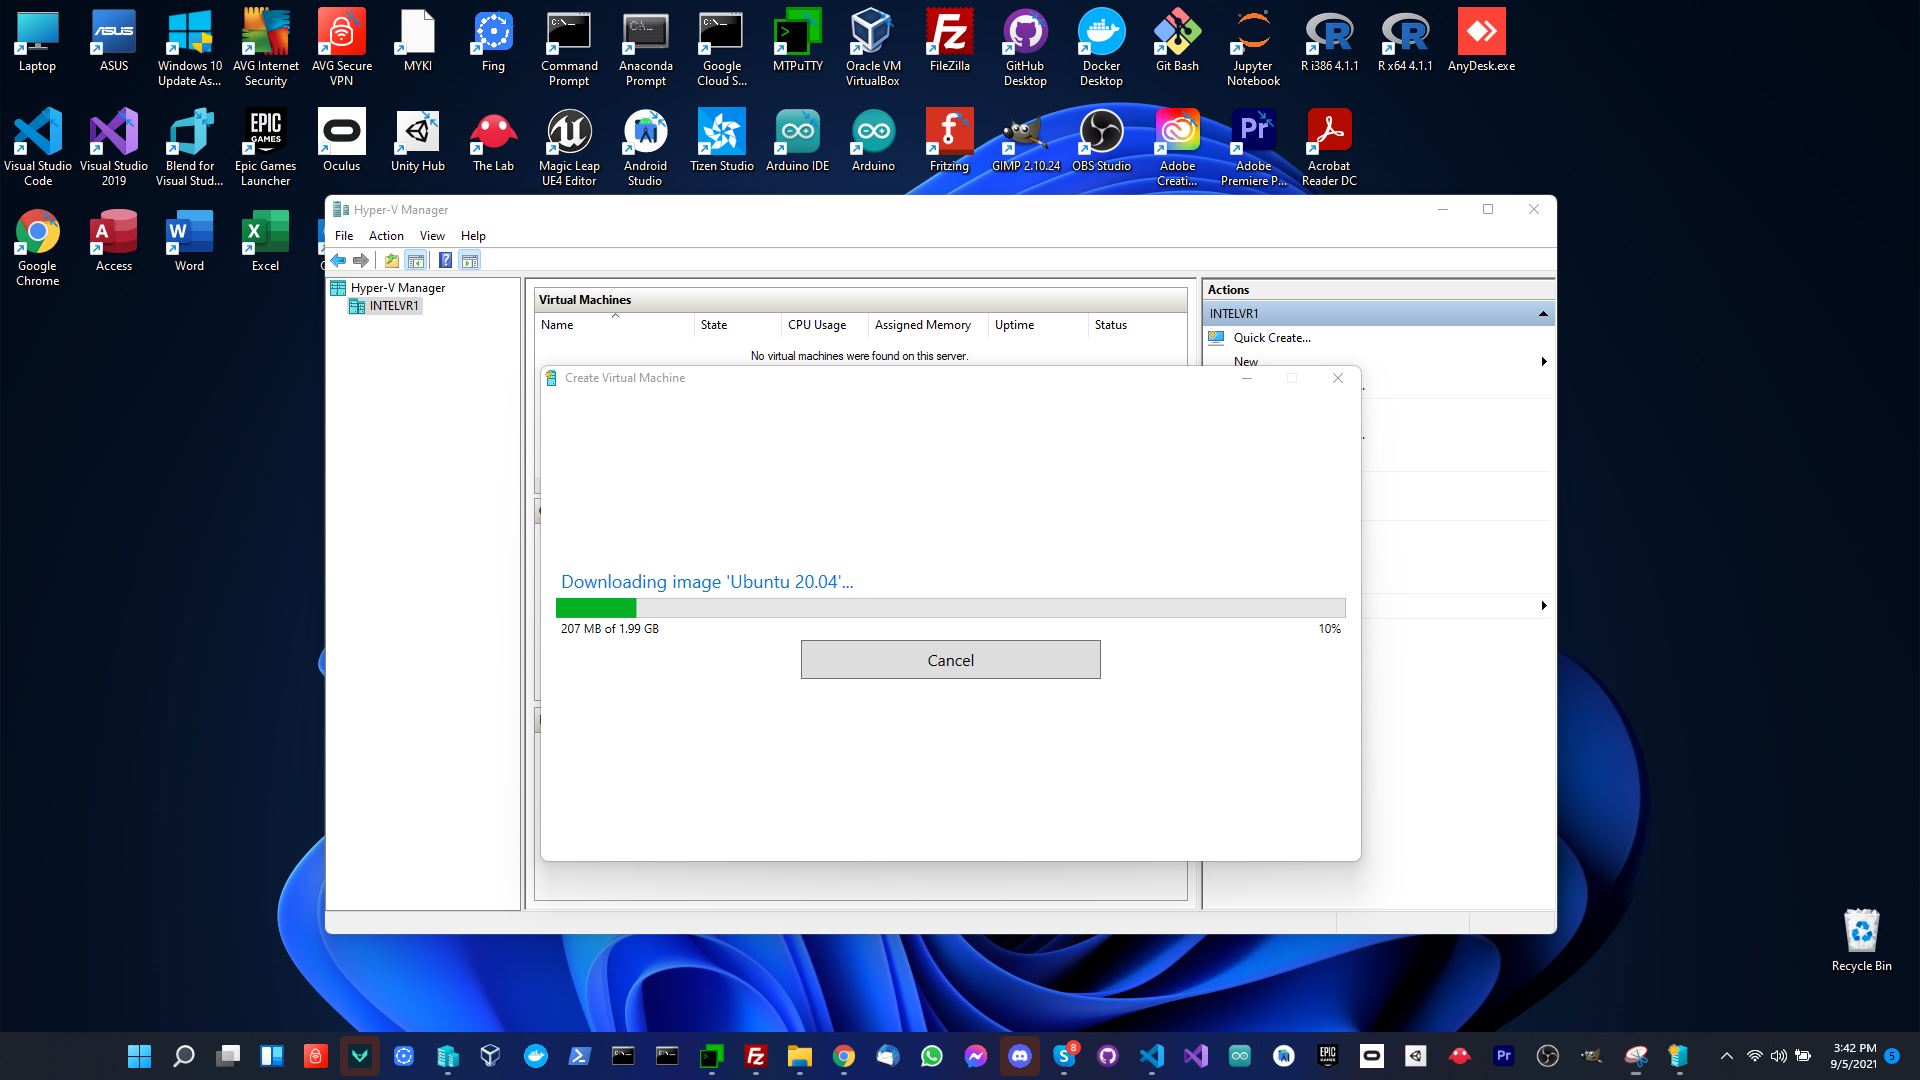Open the Excel desktop icon
This screenshot has width=1920, height=1080.
point(265,240)
